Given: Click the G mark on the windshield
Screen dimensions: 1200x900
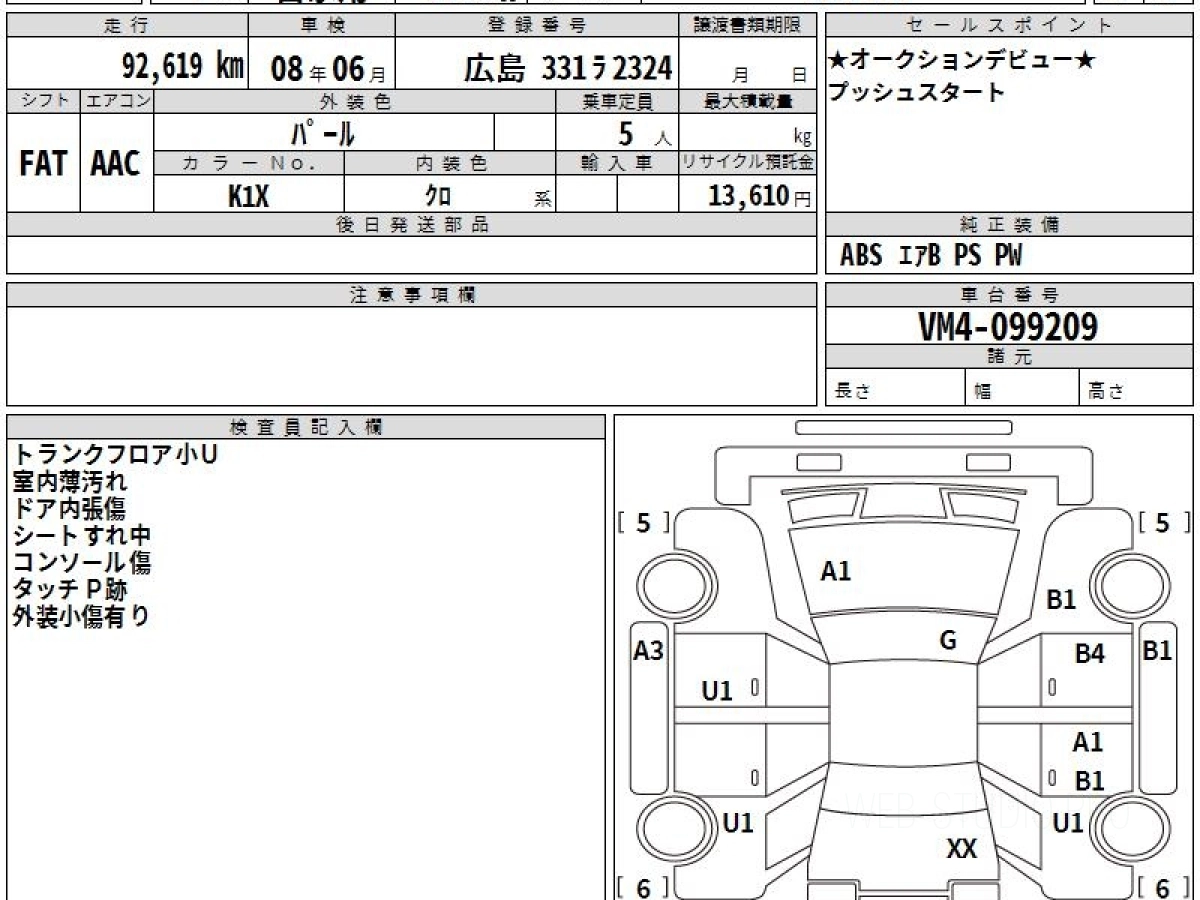Looking at the screenshot, I should (948, 641).
